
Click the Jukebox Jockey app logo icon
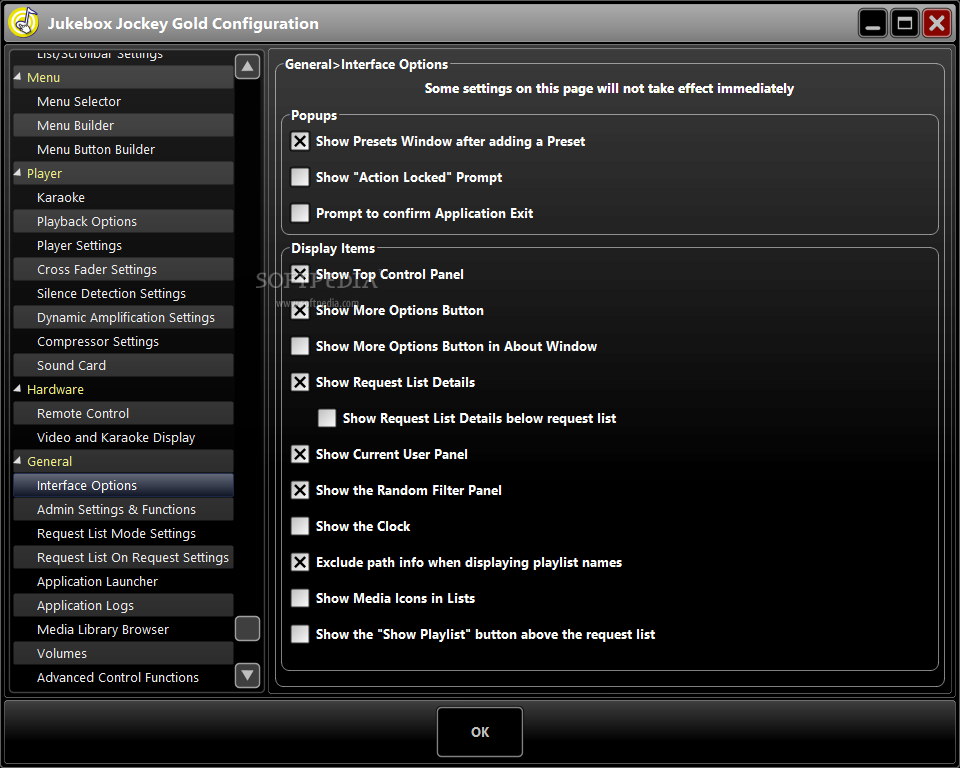(x=24, y=22)
